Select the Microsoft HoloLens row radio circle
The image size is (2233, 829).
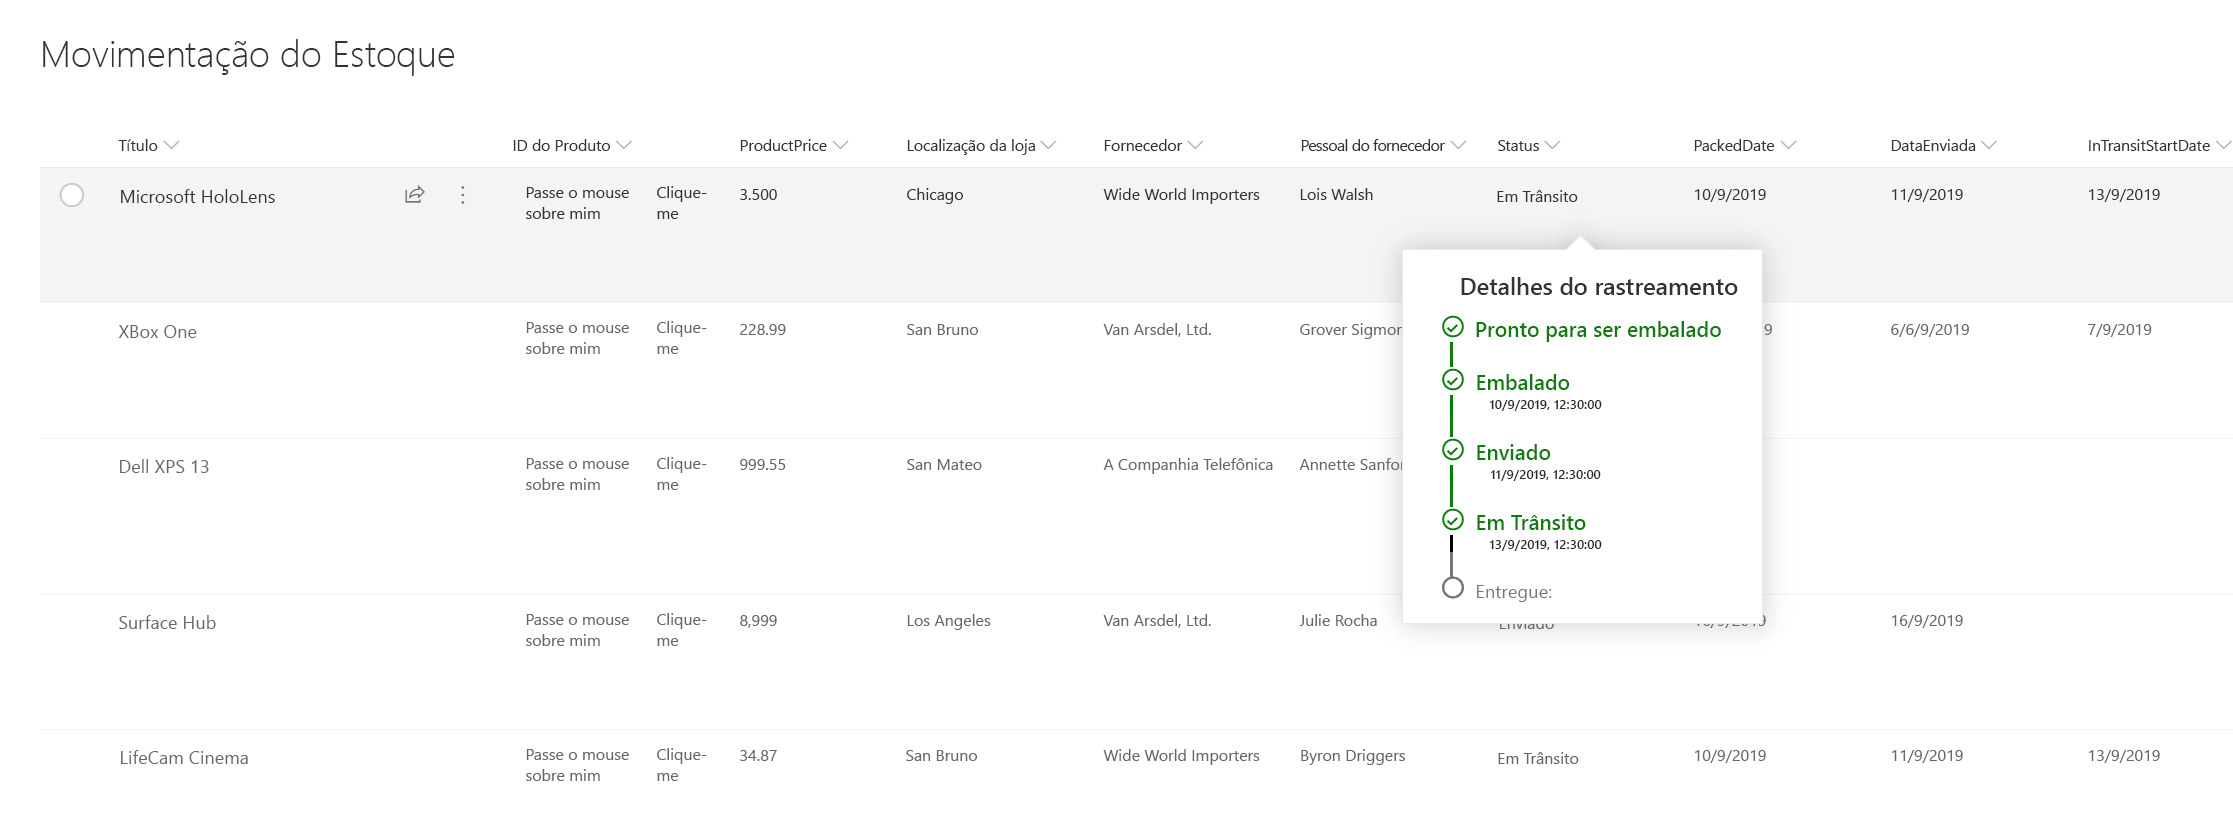click(72, 195)
